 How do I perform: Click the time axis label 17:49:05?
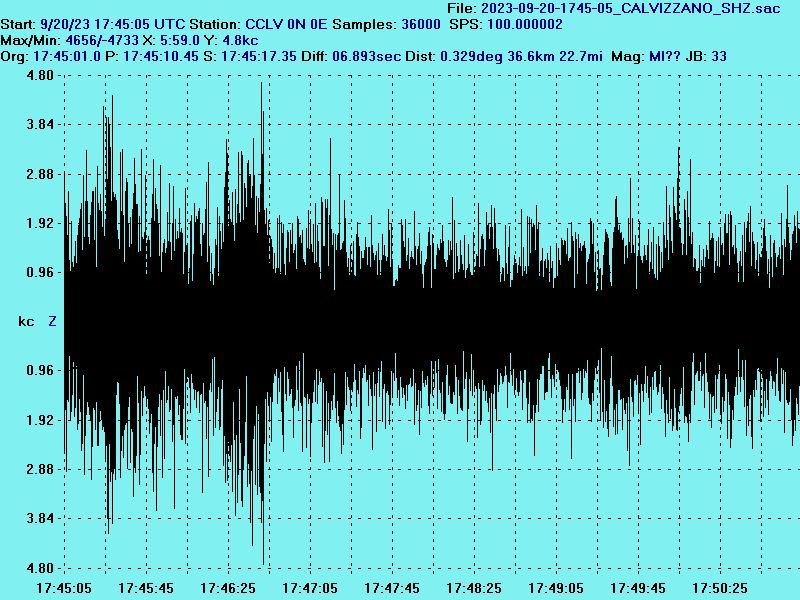(x=556, y=588)
